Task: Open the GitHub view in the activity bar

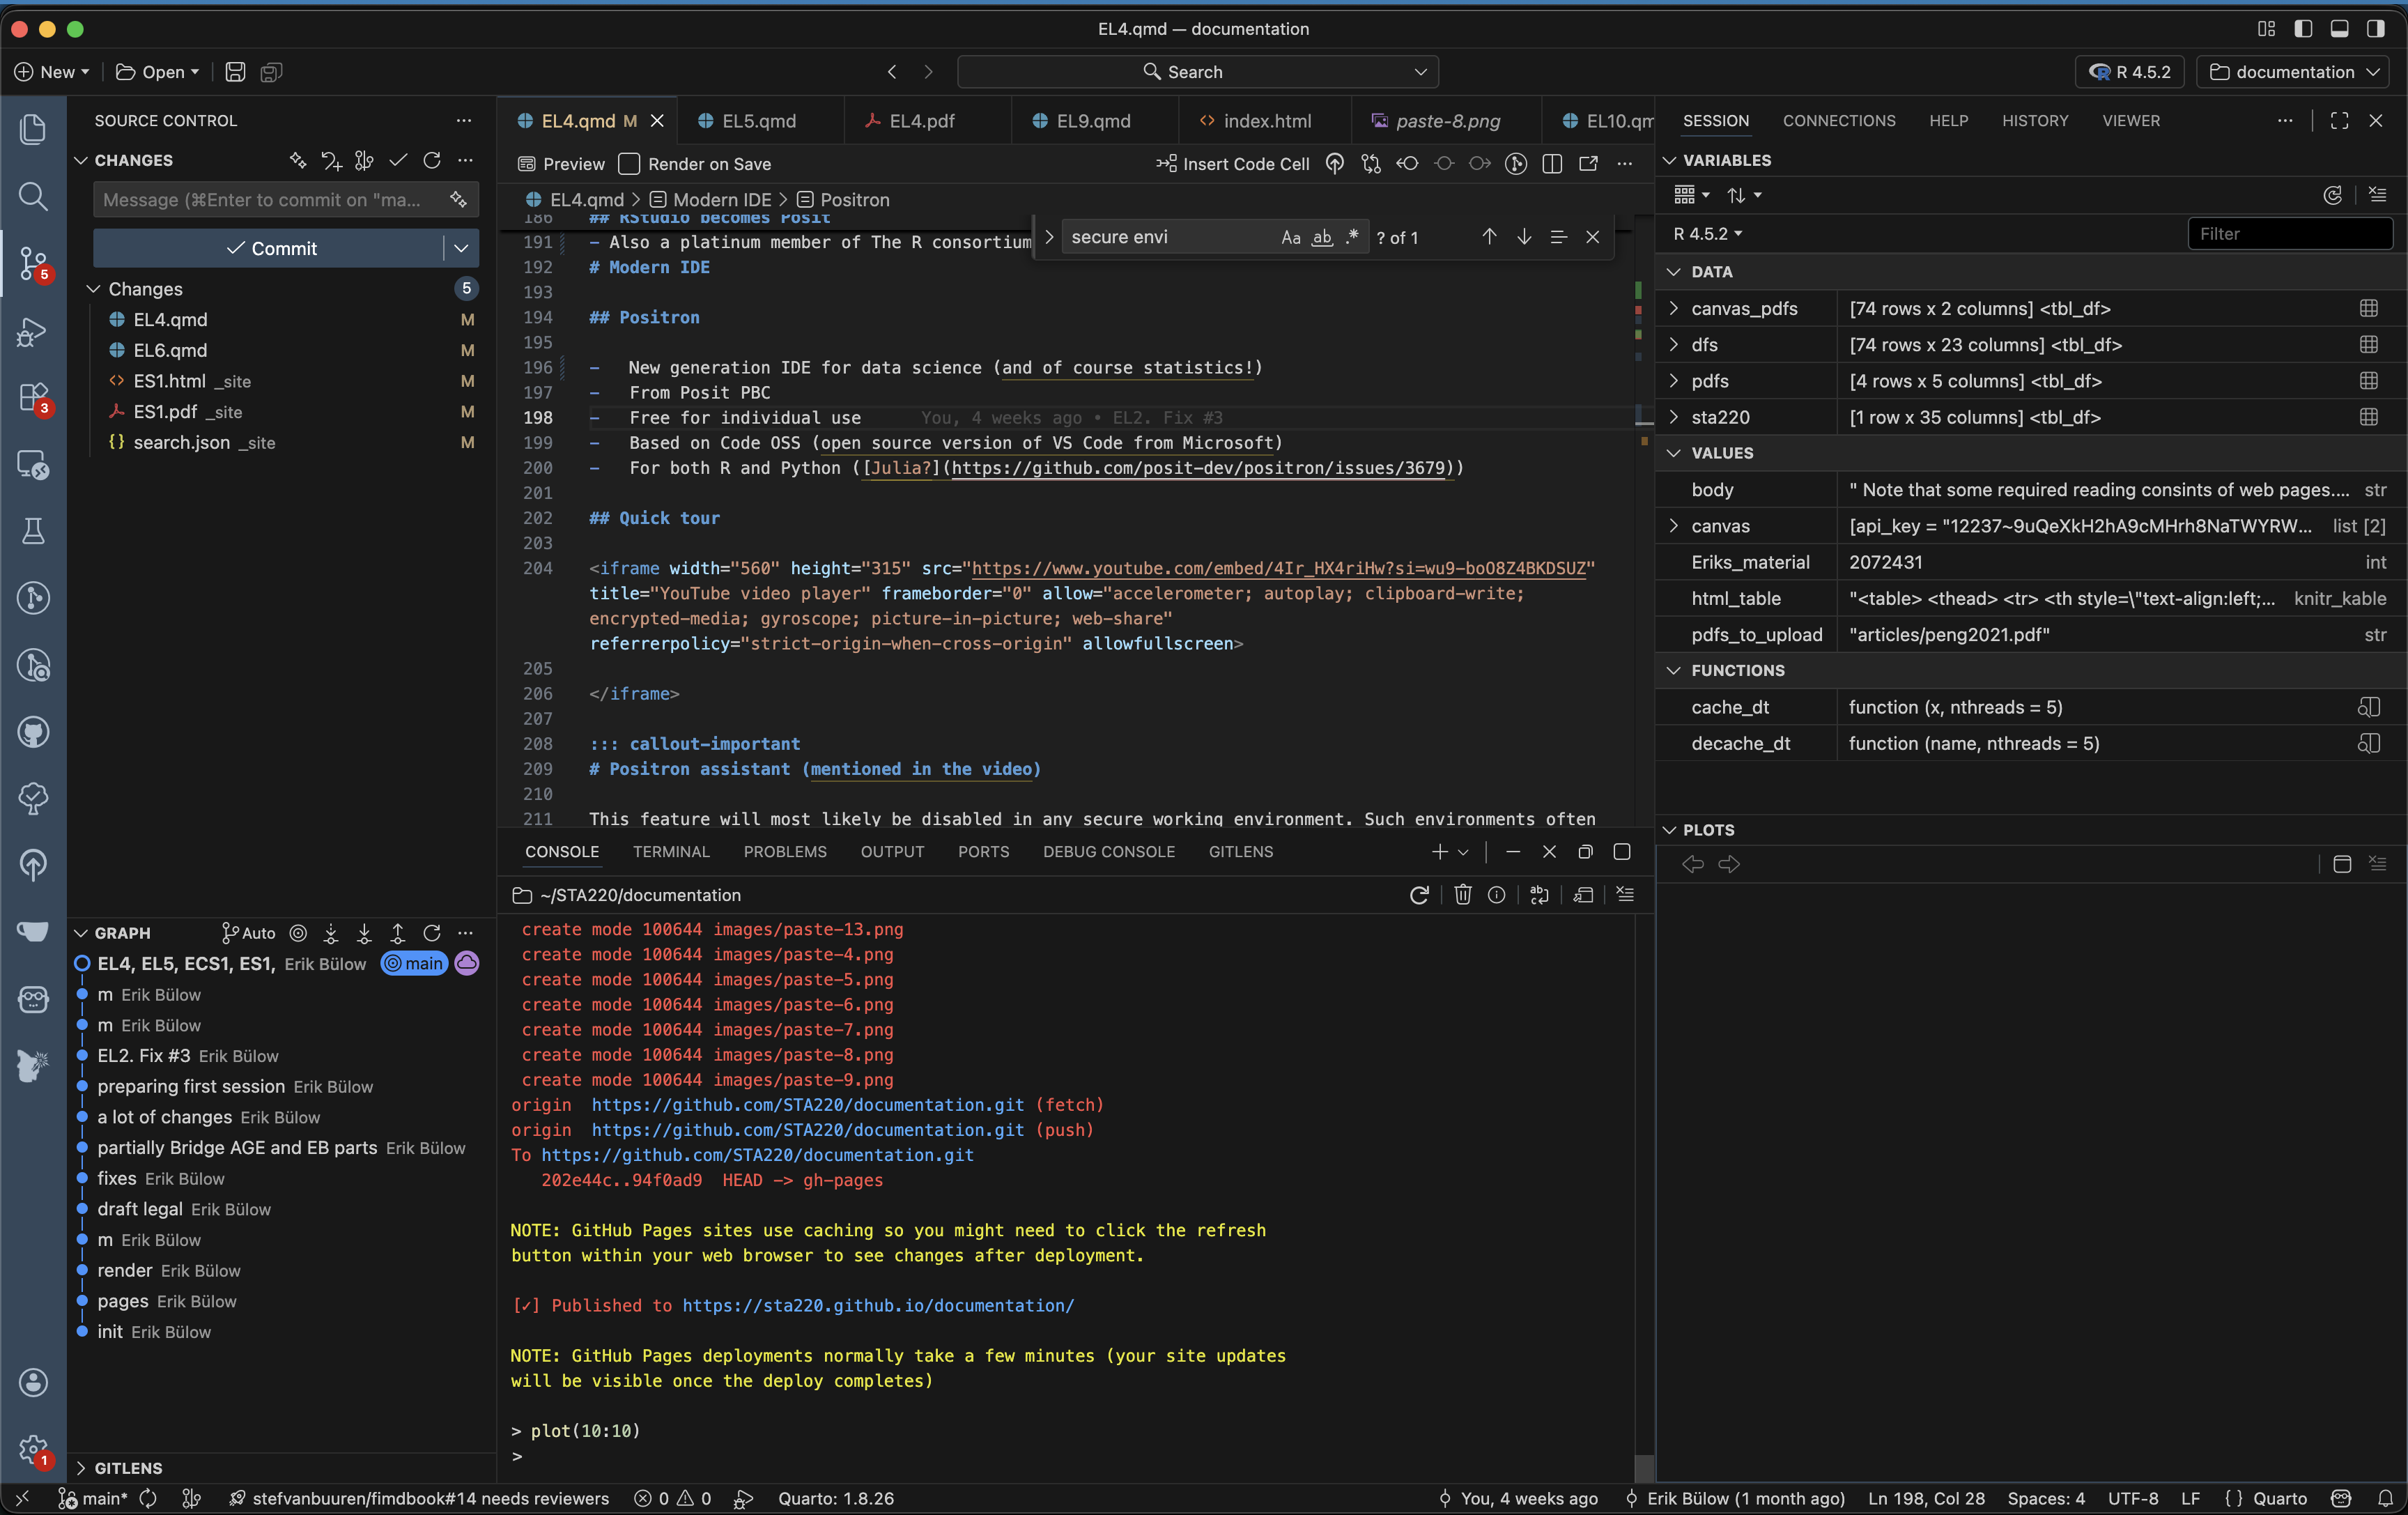Action: [x=33, y=732]
